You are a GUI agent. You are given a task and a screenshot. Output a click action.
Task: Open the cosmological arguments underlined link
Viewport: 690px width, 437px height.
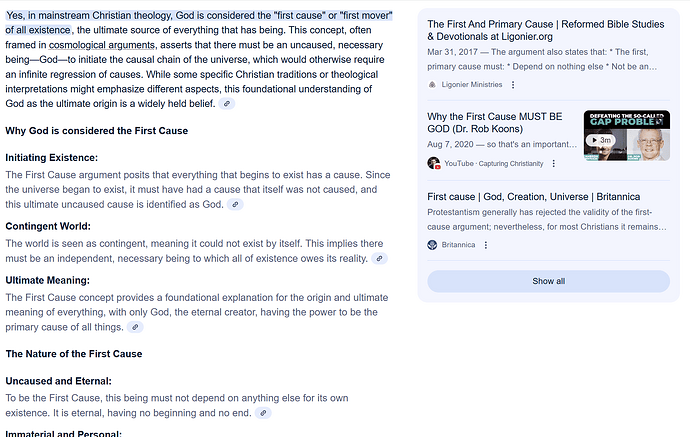(x=102, y=45)
